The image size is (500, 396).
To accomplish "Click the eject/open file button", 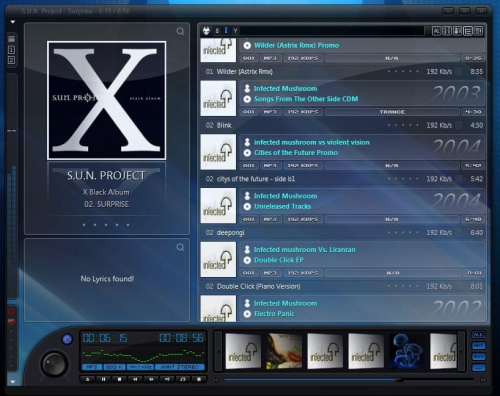I will [x=88, y=379].
